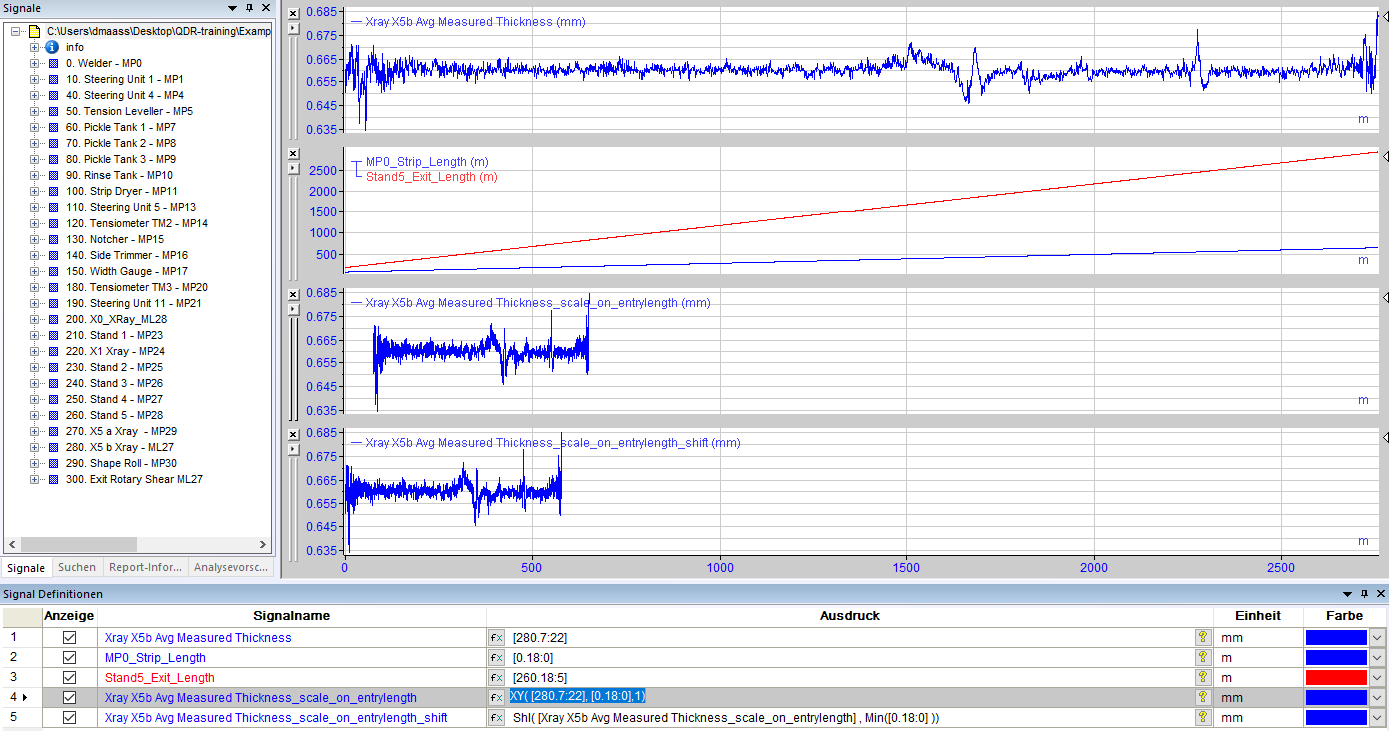Click the module icon beside 0. Welder - MP0
This screenshot has width=1389, height=731.
point(53,63)
